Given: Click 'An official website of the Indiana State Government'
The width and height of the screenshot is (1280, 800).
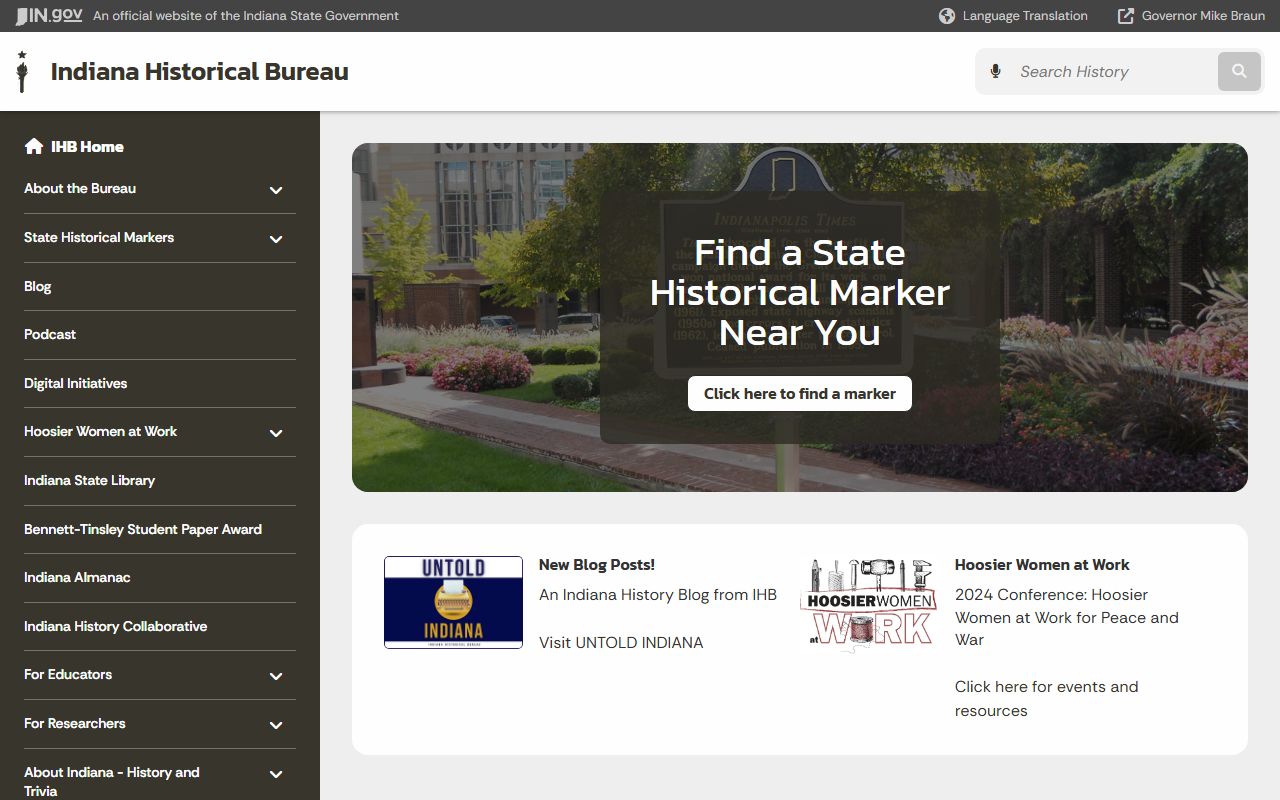Looking at the screenshot, I should click(246, 16).
